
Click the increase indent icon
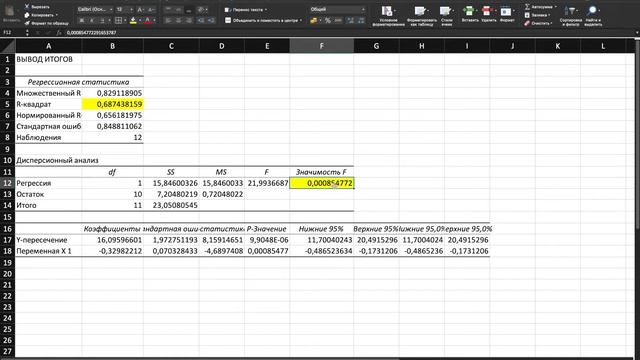pyautogui.click(x=211, y=20)
